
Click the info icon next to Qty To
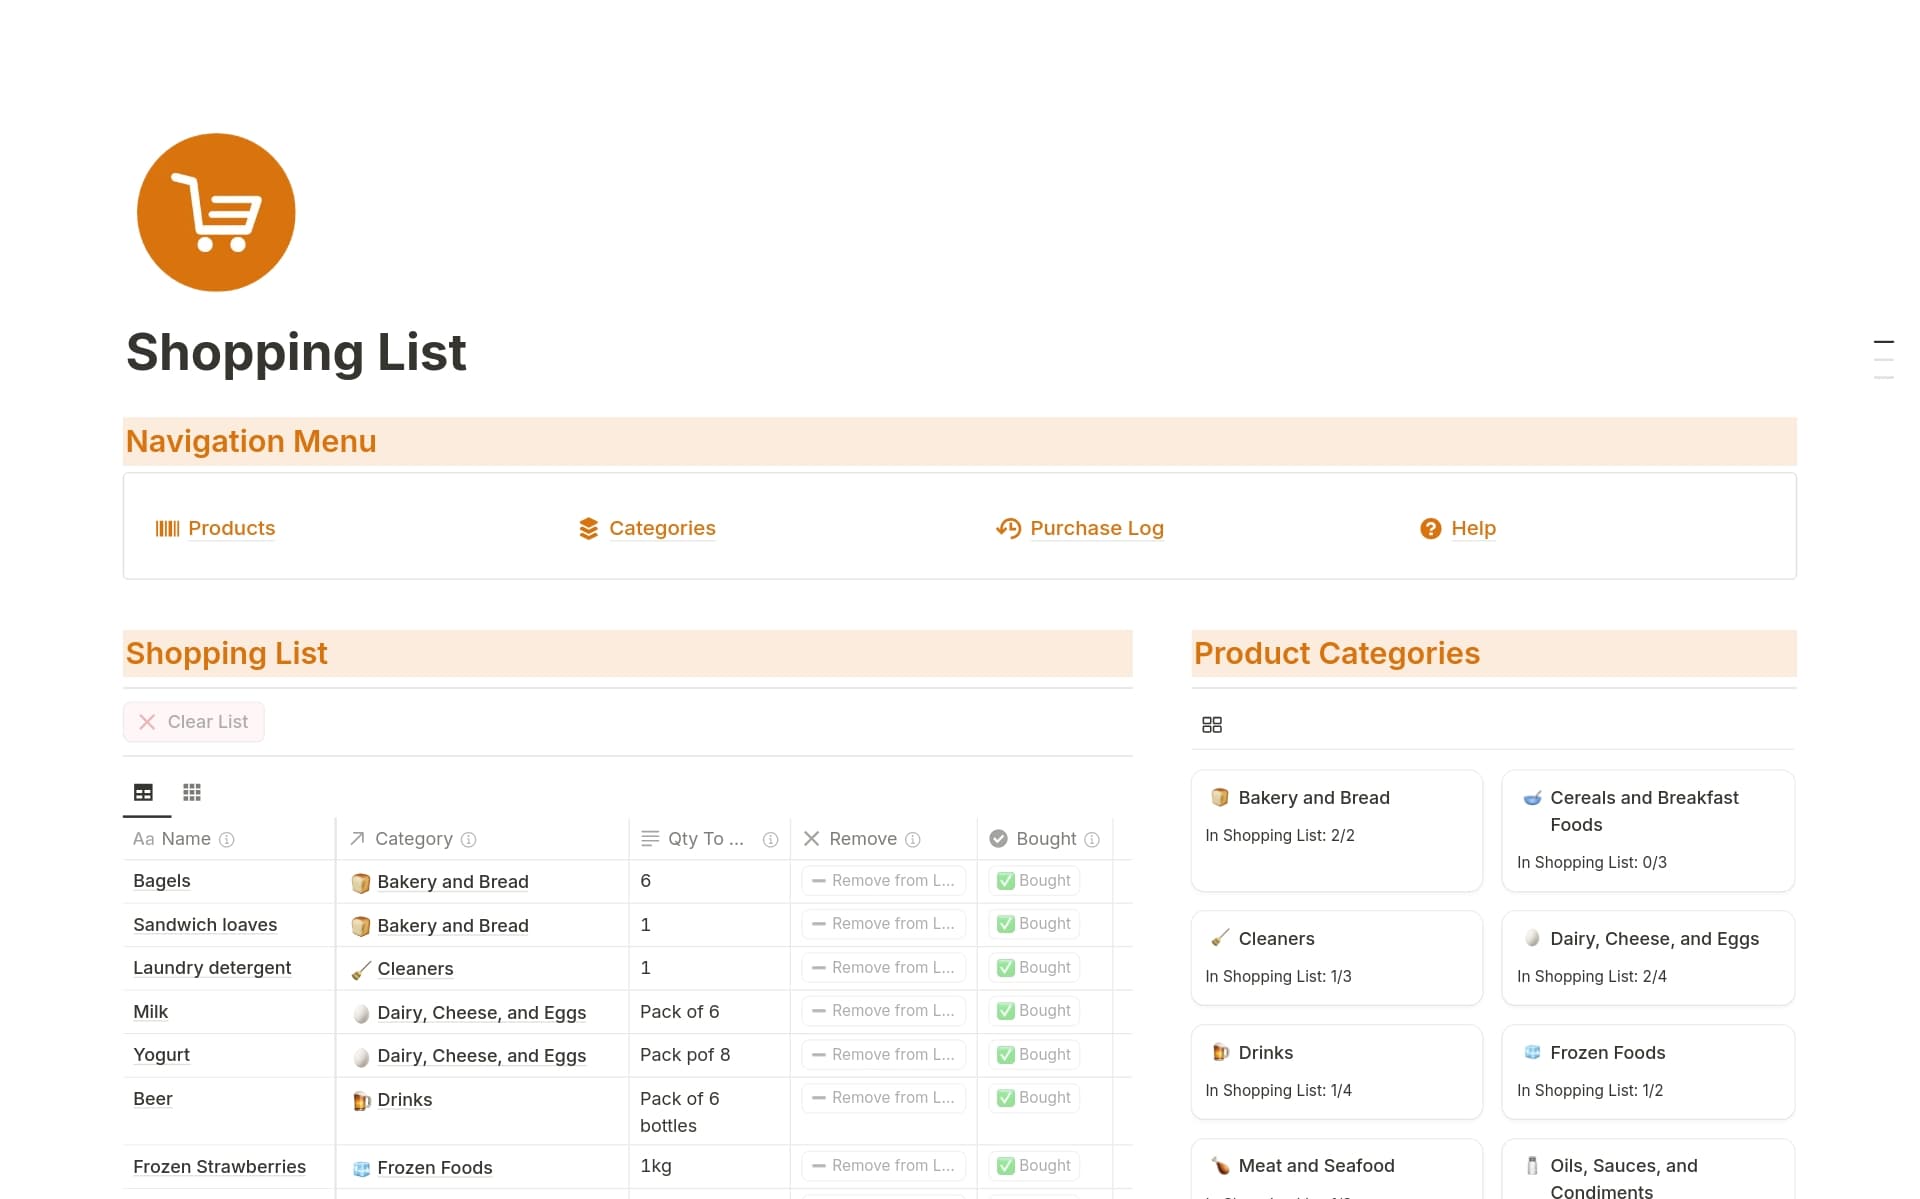click(x=770, y=840)
